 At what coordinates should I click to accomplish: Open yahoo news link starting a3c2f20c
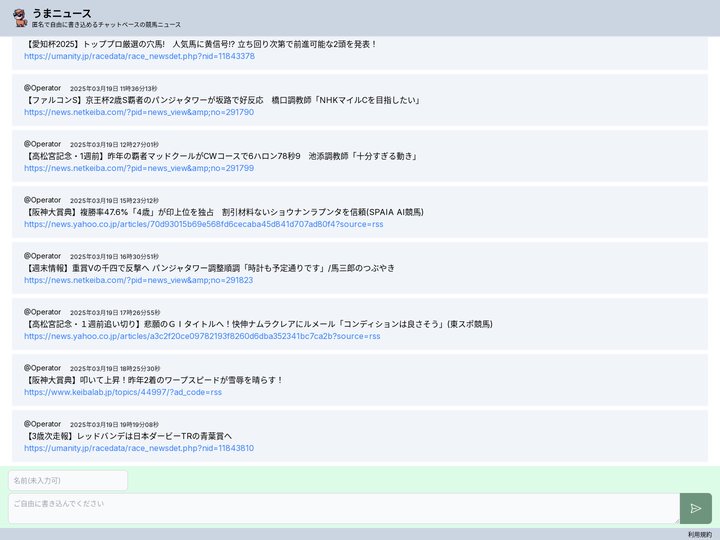tap(202, 336)
